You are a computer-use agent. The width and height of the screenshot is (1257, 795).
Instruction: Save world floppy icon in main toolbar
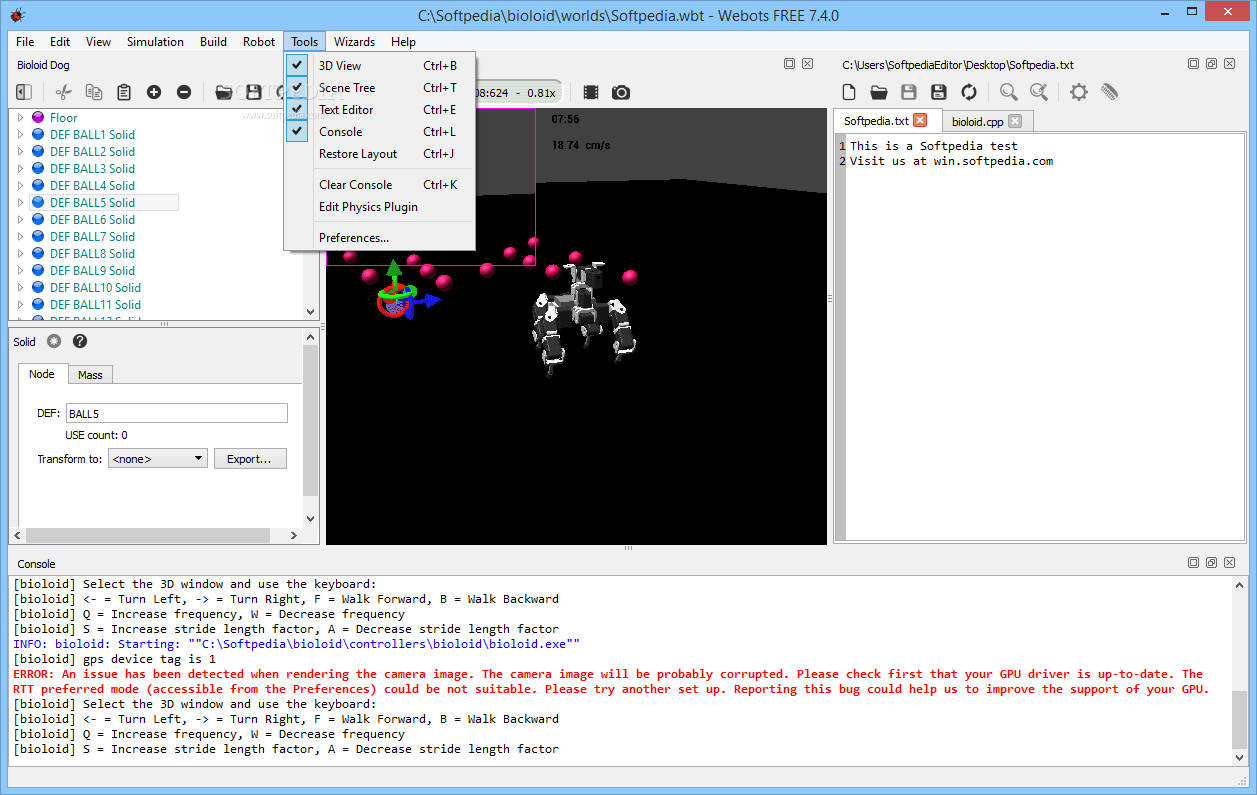click(254, 92)
